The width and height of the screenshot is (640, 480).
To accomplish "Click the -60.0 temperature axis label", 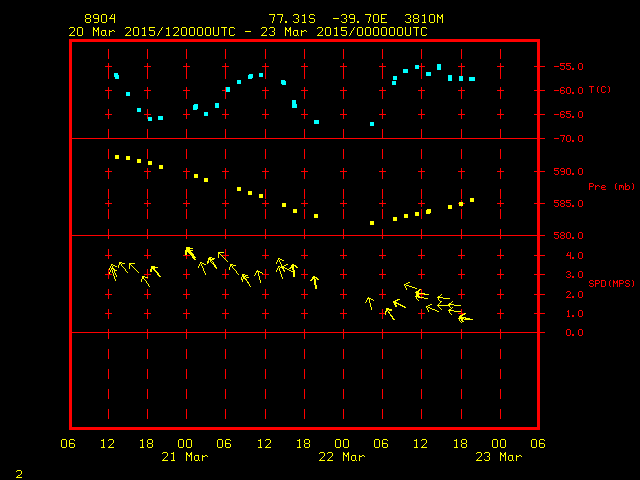I will point(569,91).
